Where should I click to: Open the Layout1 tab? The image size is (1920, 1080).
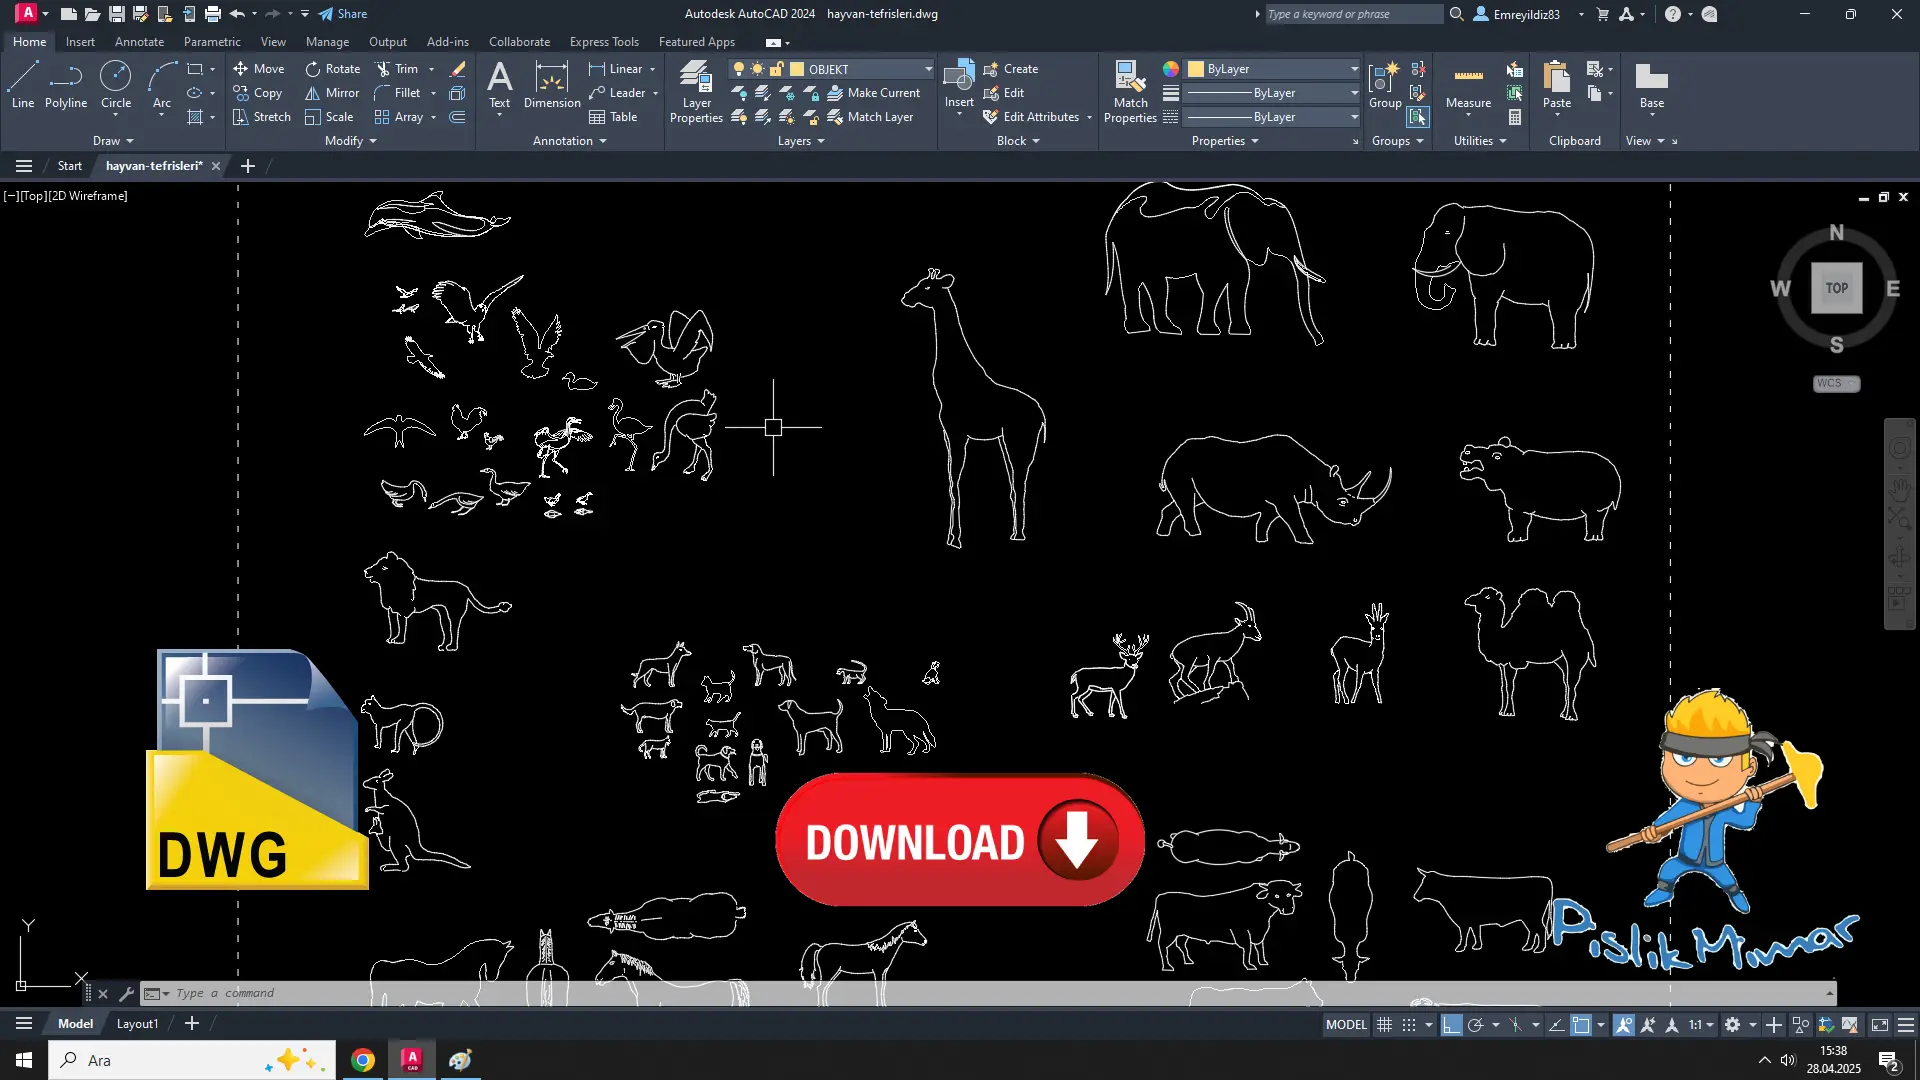137,1024
